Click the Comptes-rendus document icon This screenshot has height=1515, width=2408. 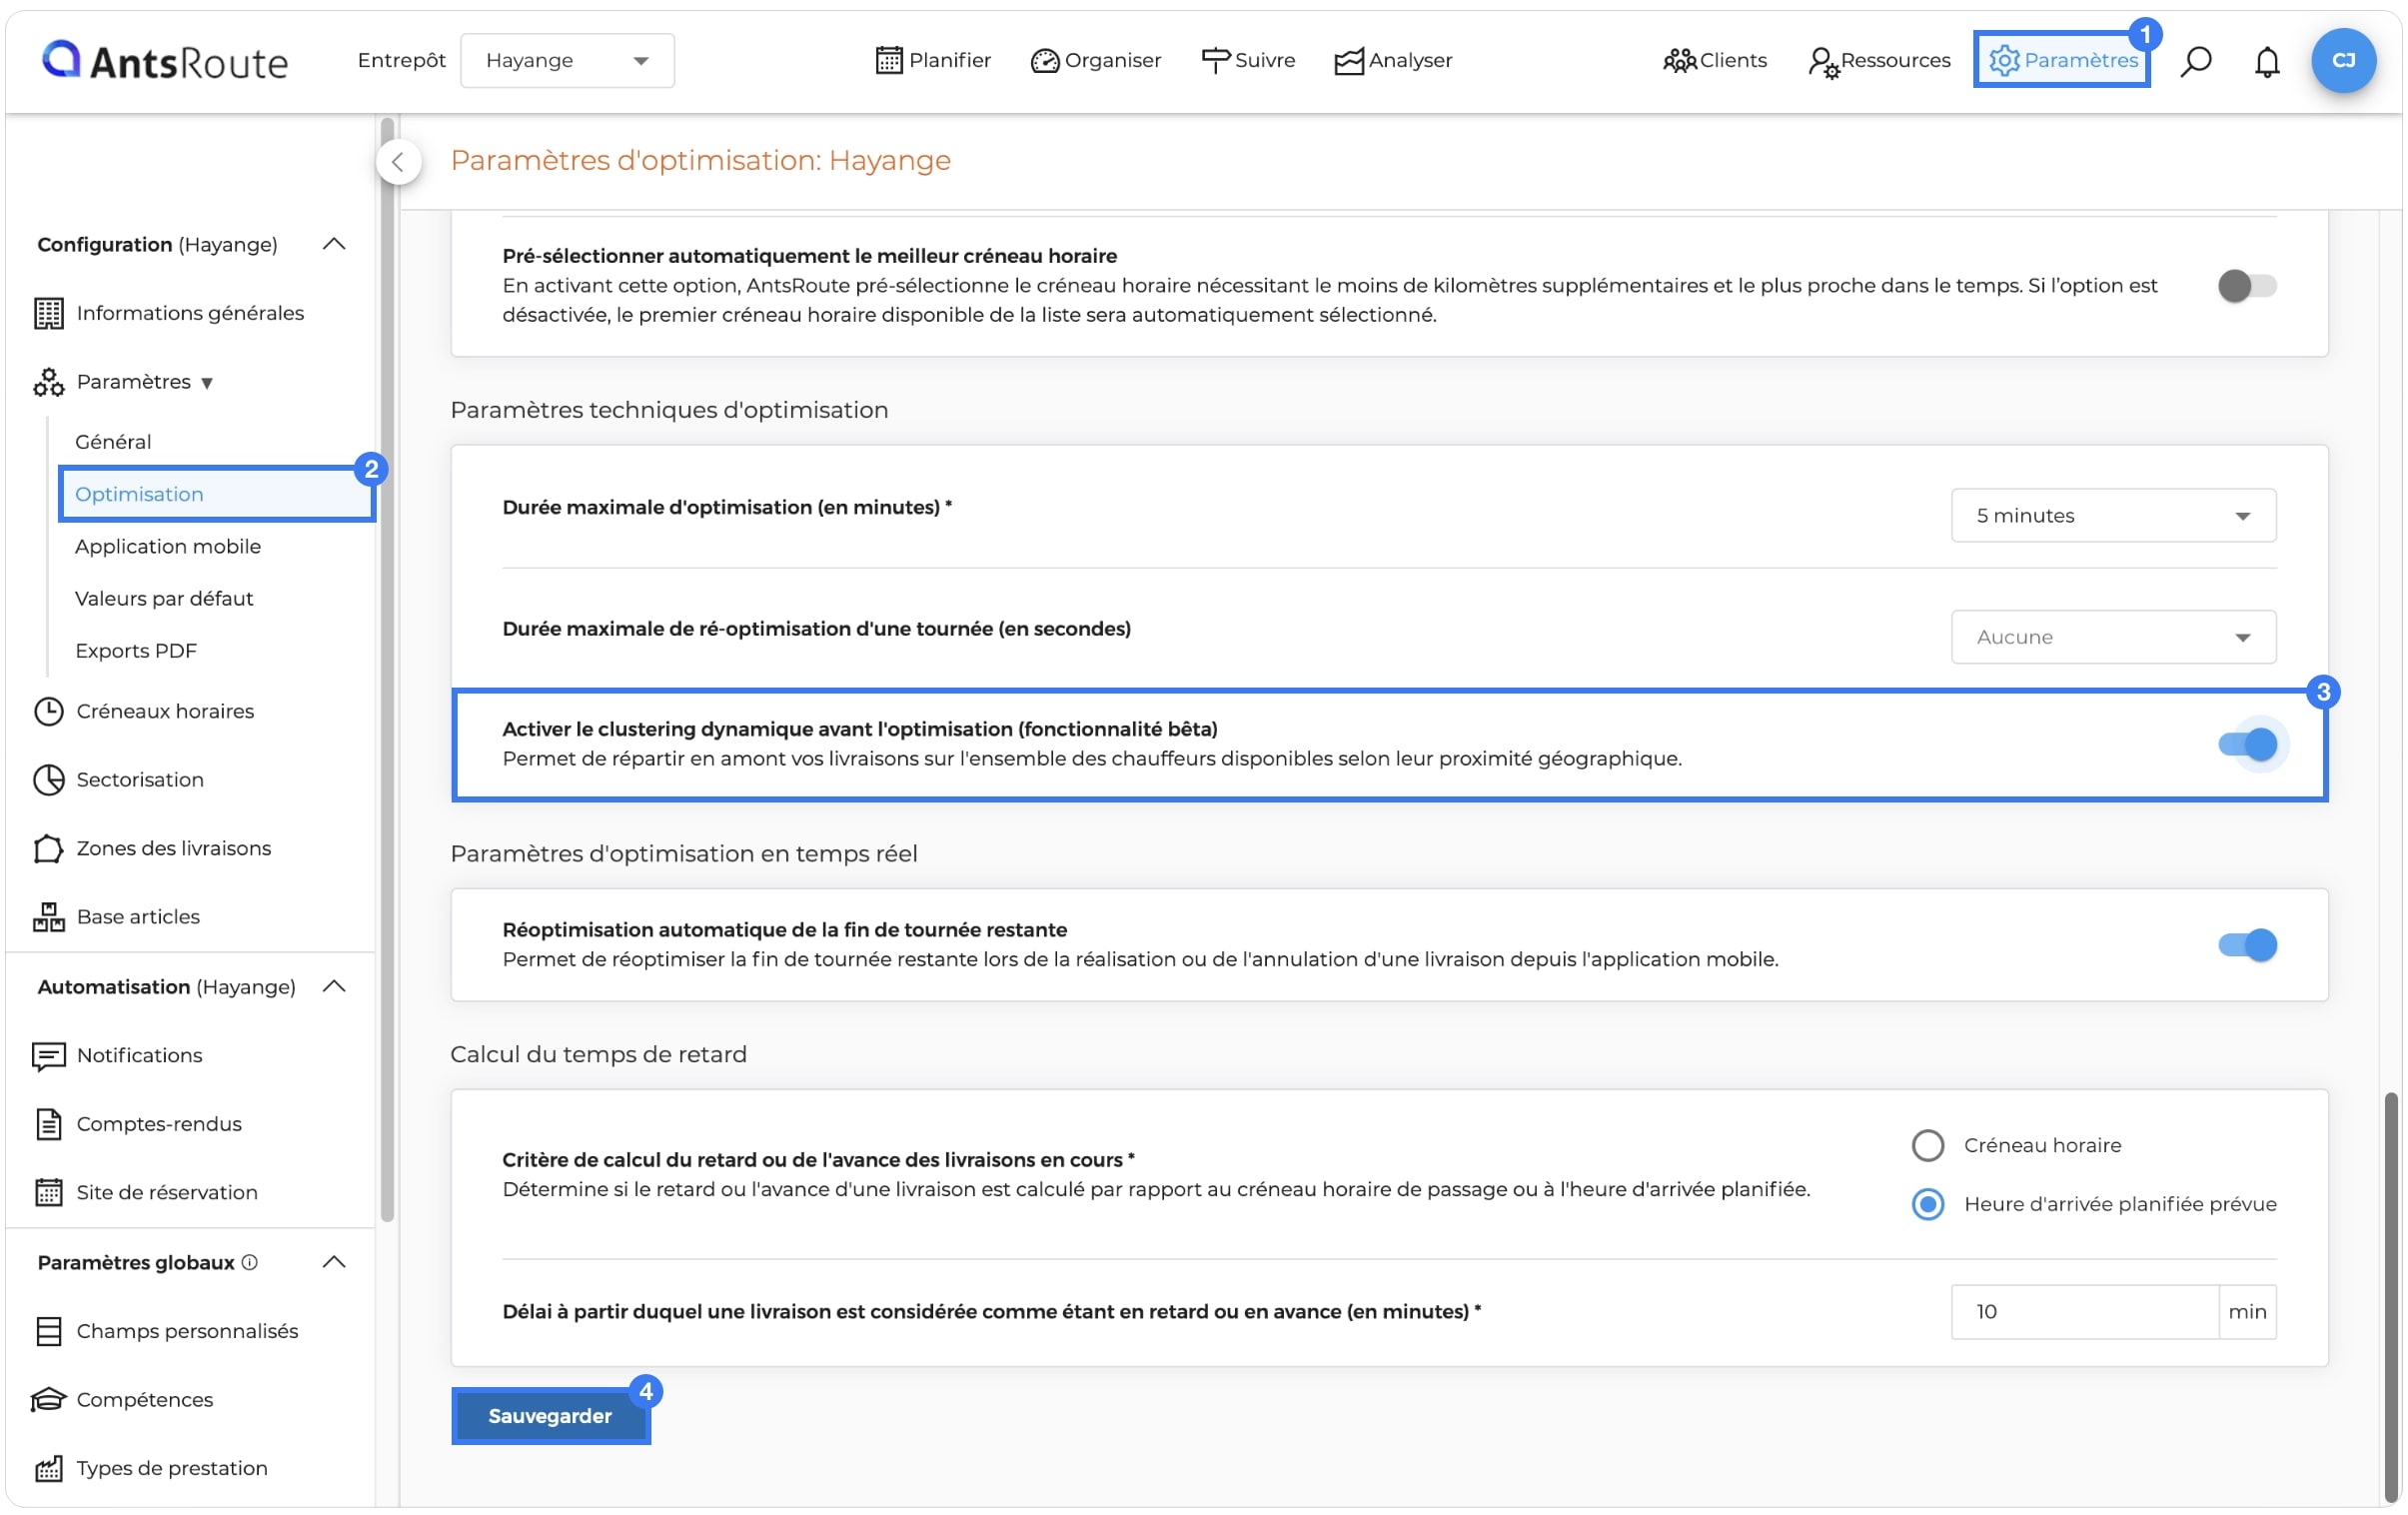[x=48, y=1124]
